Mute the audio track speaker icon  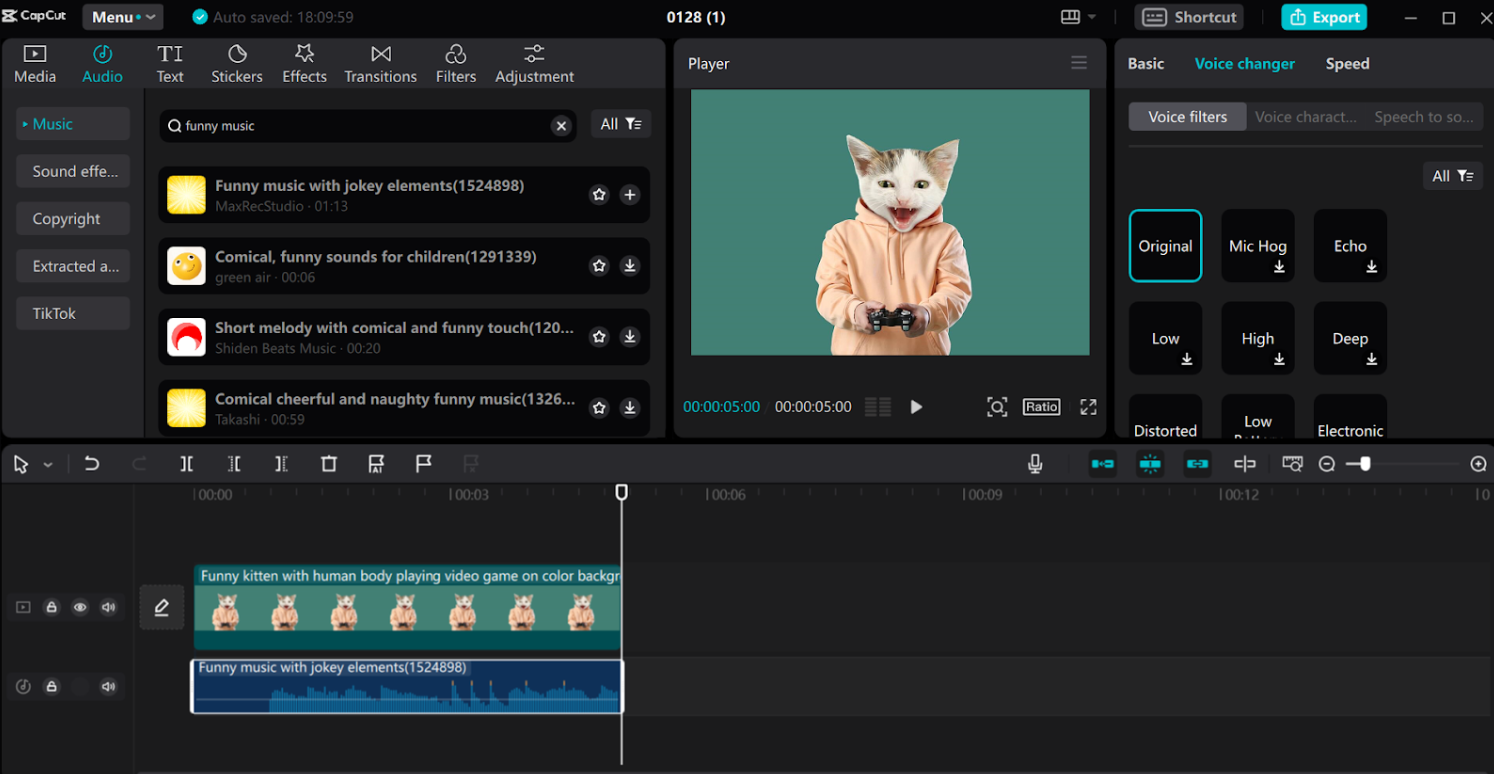pos(109,687)
